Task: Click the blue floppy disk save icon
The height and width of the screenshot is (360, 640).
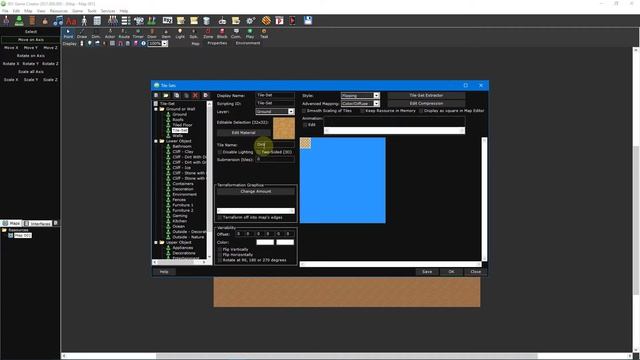Action: [308, 20]
